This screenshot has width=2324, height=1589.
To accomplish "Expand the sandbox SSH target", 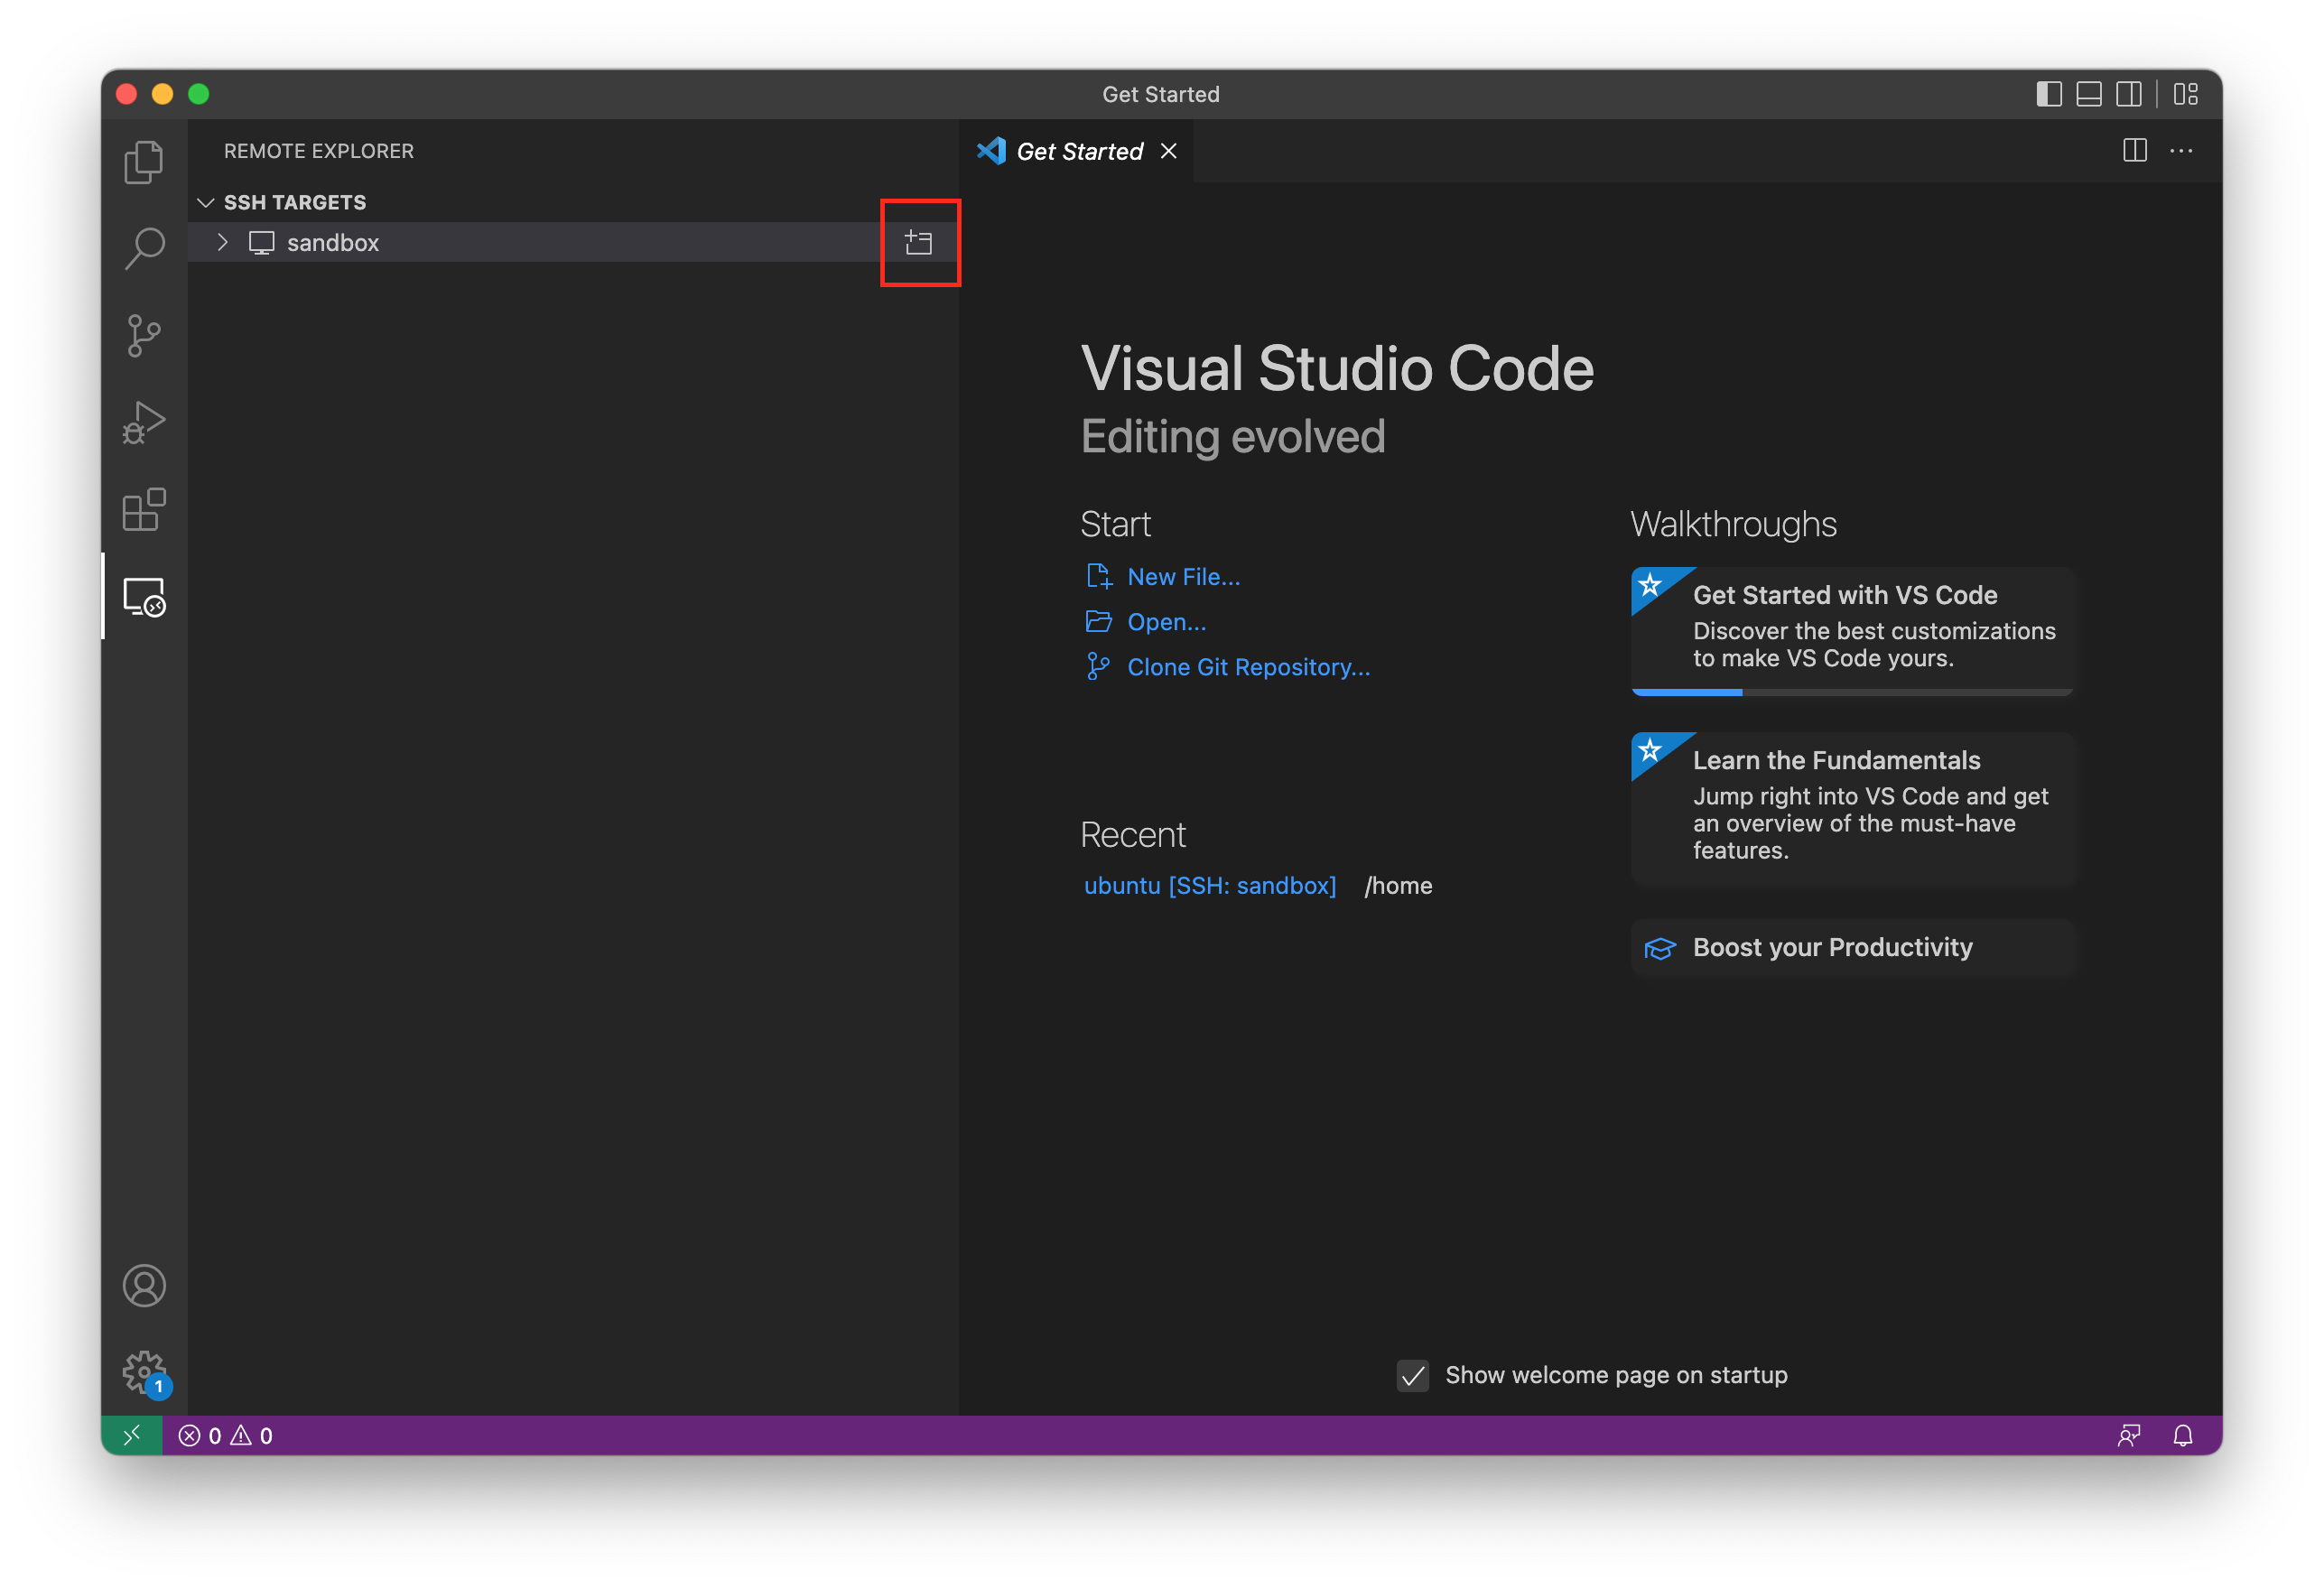I will tap(223, 242).
